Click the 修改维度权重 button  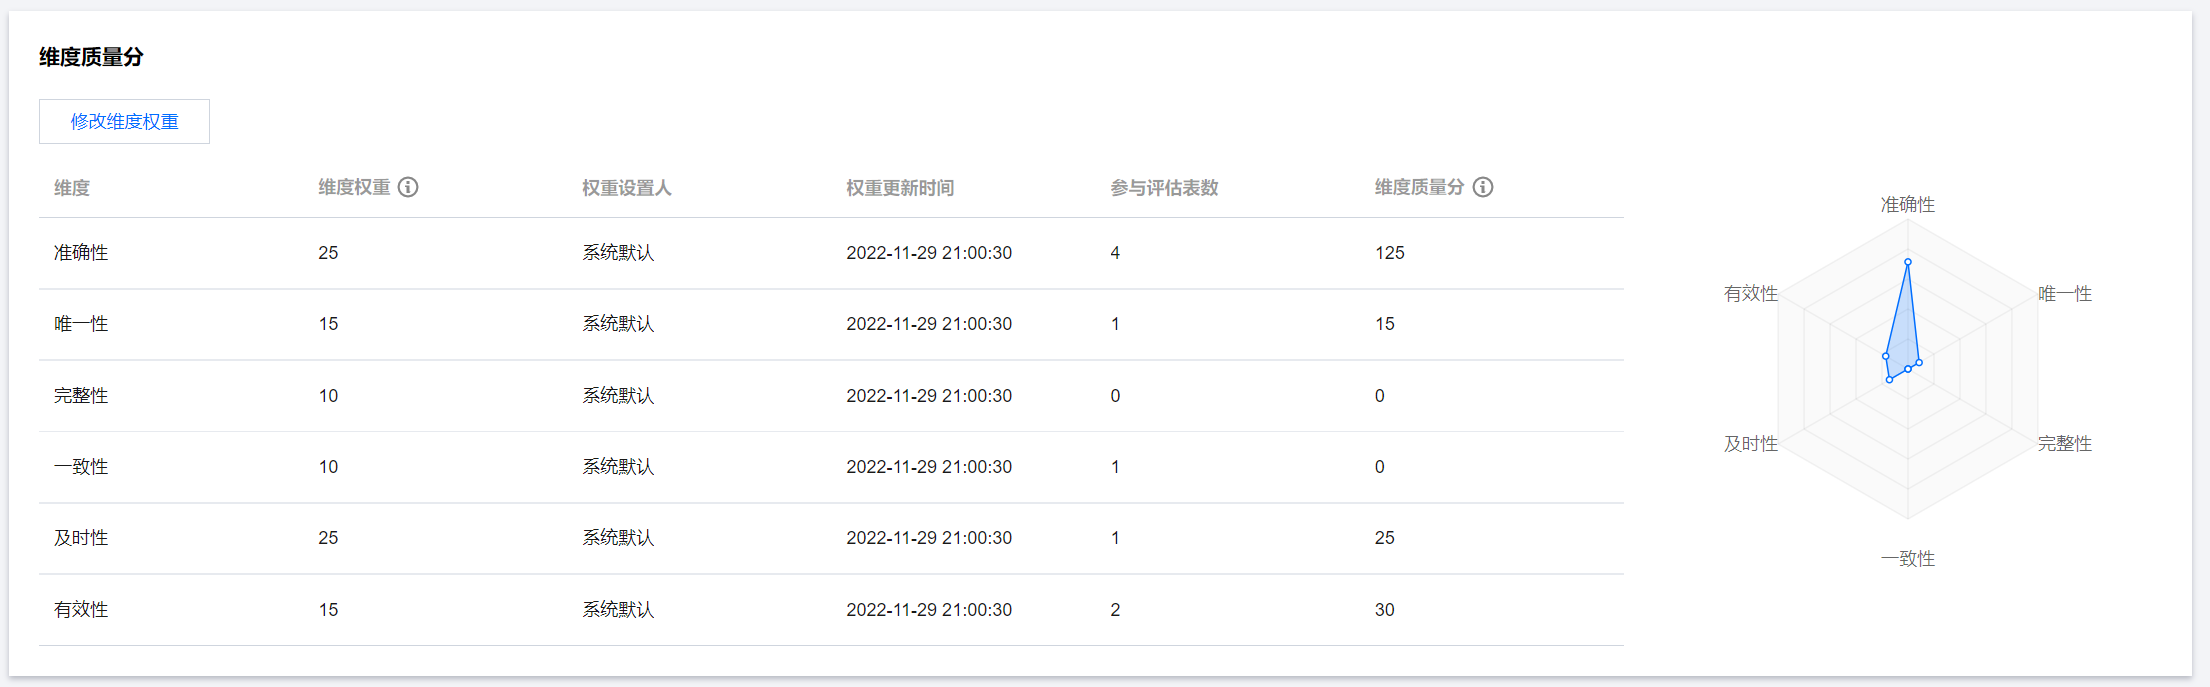point(124,122)
